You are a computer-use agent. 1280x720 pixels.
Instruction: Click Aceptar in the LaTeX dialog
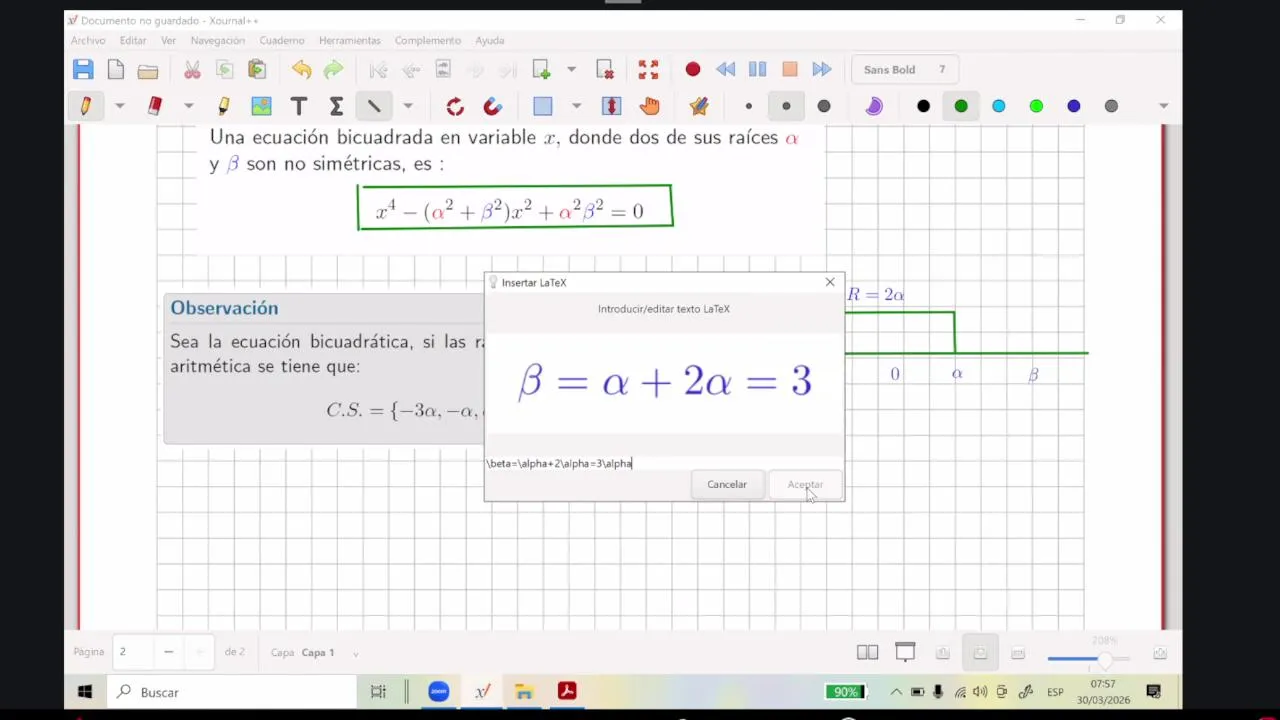[805, 484]
